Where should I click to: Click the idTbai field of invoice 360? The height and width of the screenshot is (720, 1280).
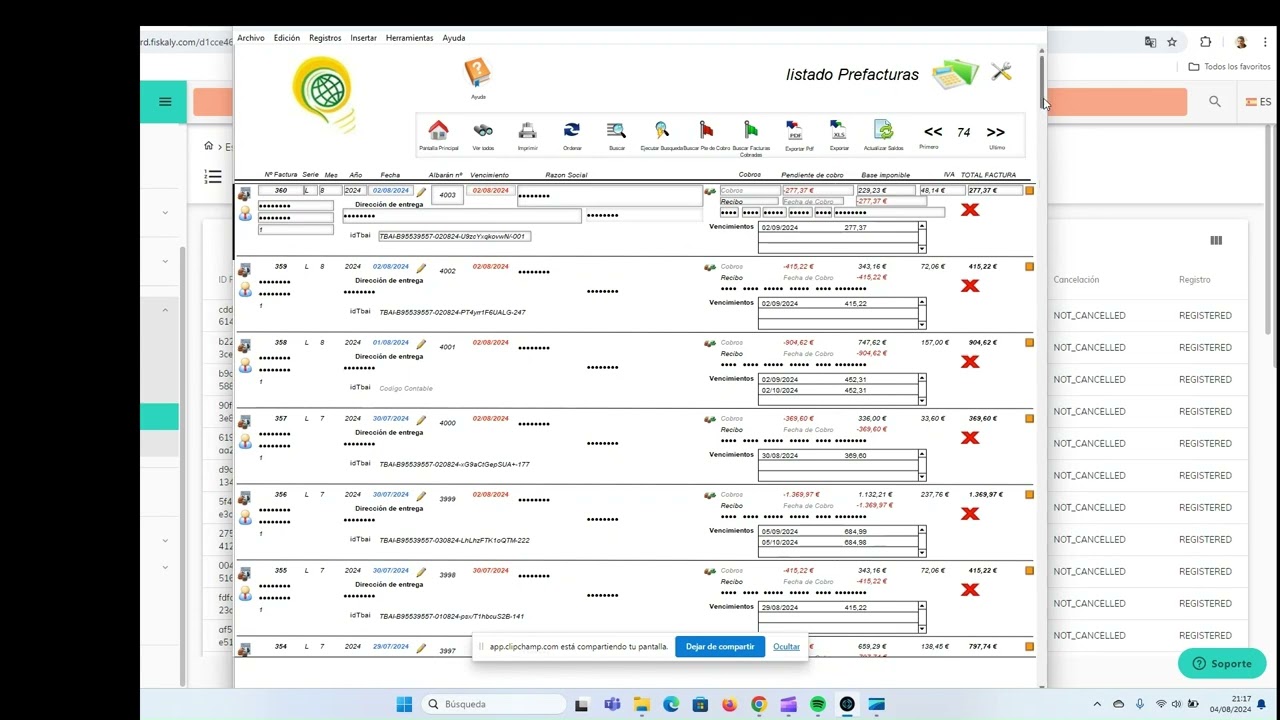(x=454, y=236)
